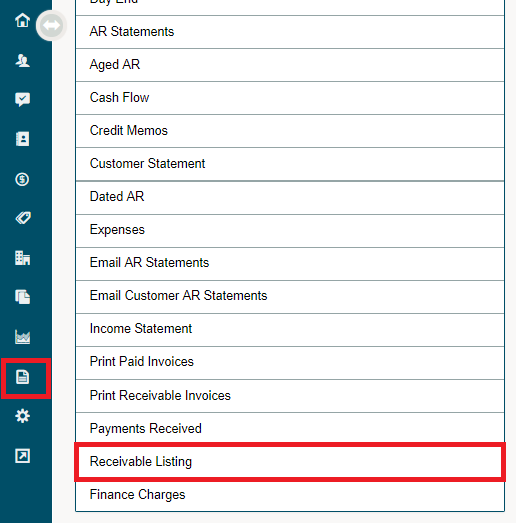Open the dollar sign payments icon
The width and height of the screenshot is (516, 523).
pyautogui.click(x=22, y=179)
